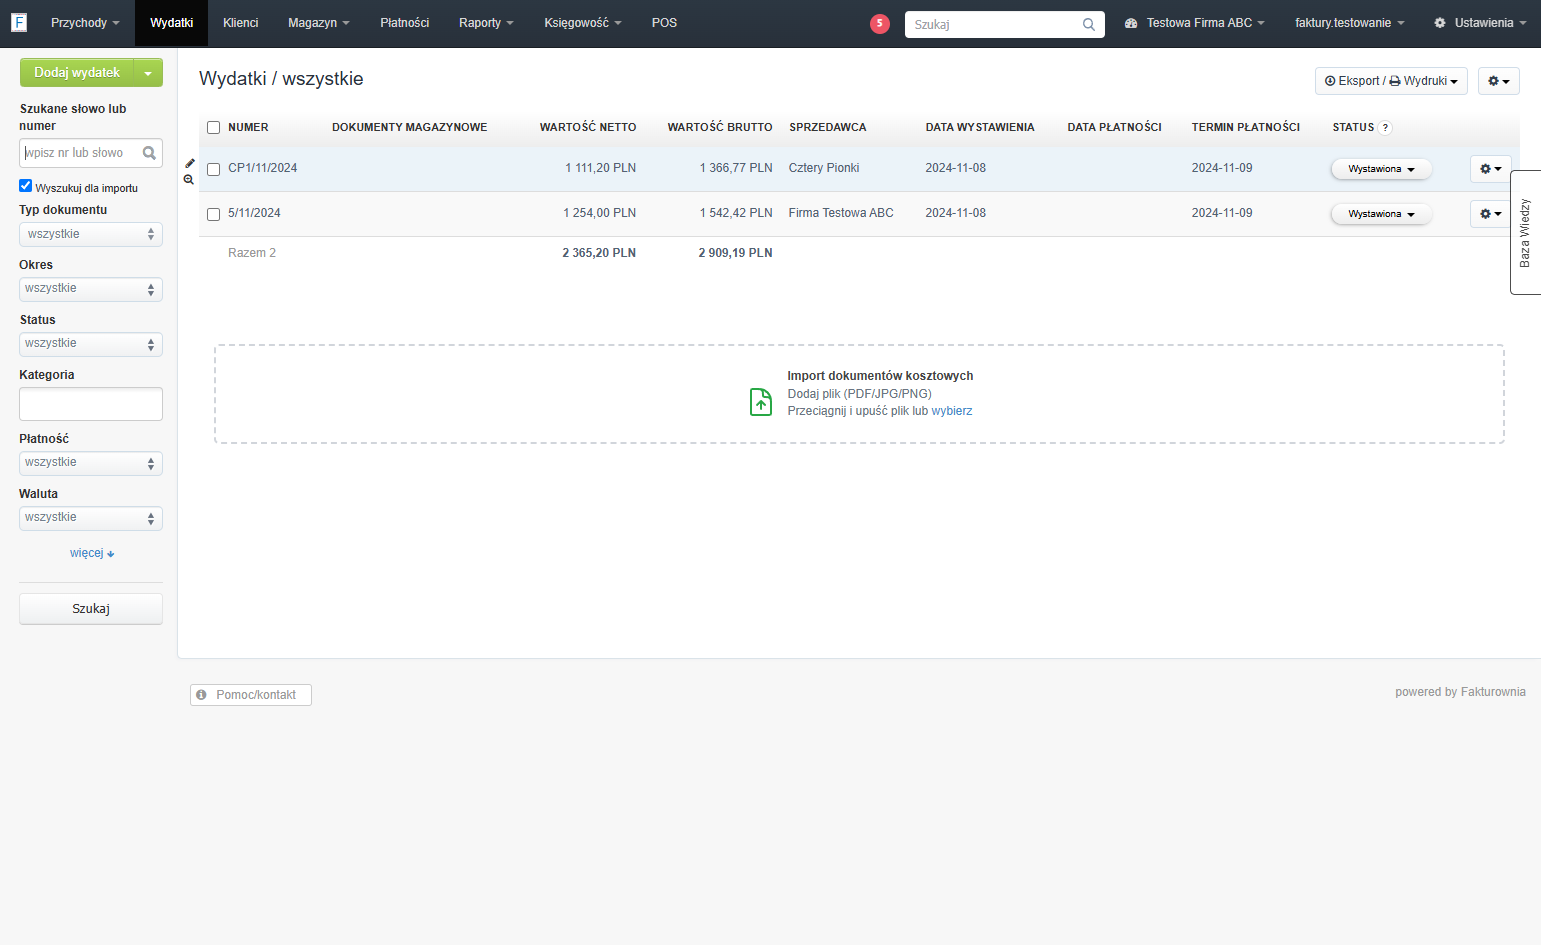
Task: Open the list settings gear next to Eksport
Action: pos(1498,81)
